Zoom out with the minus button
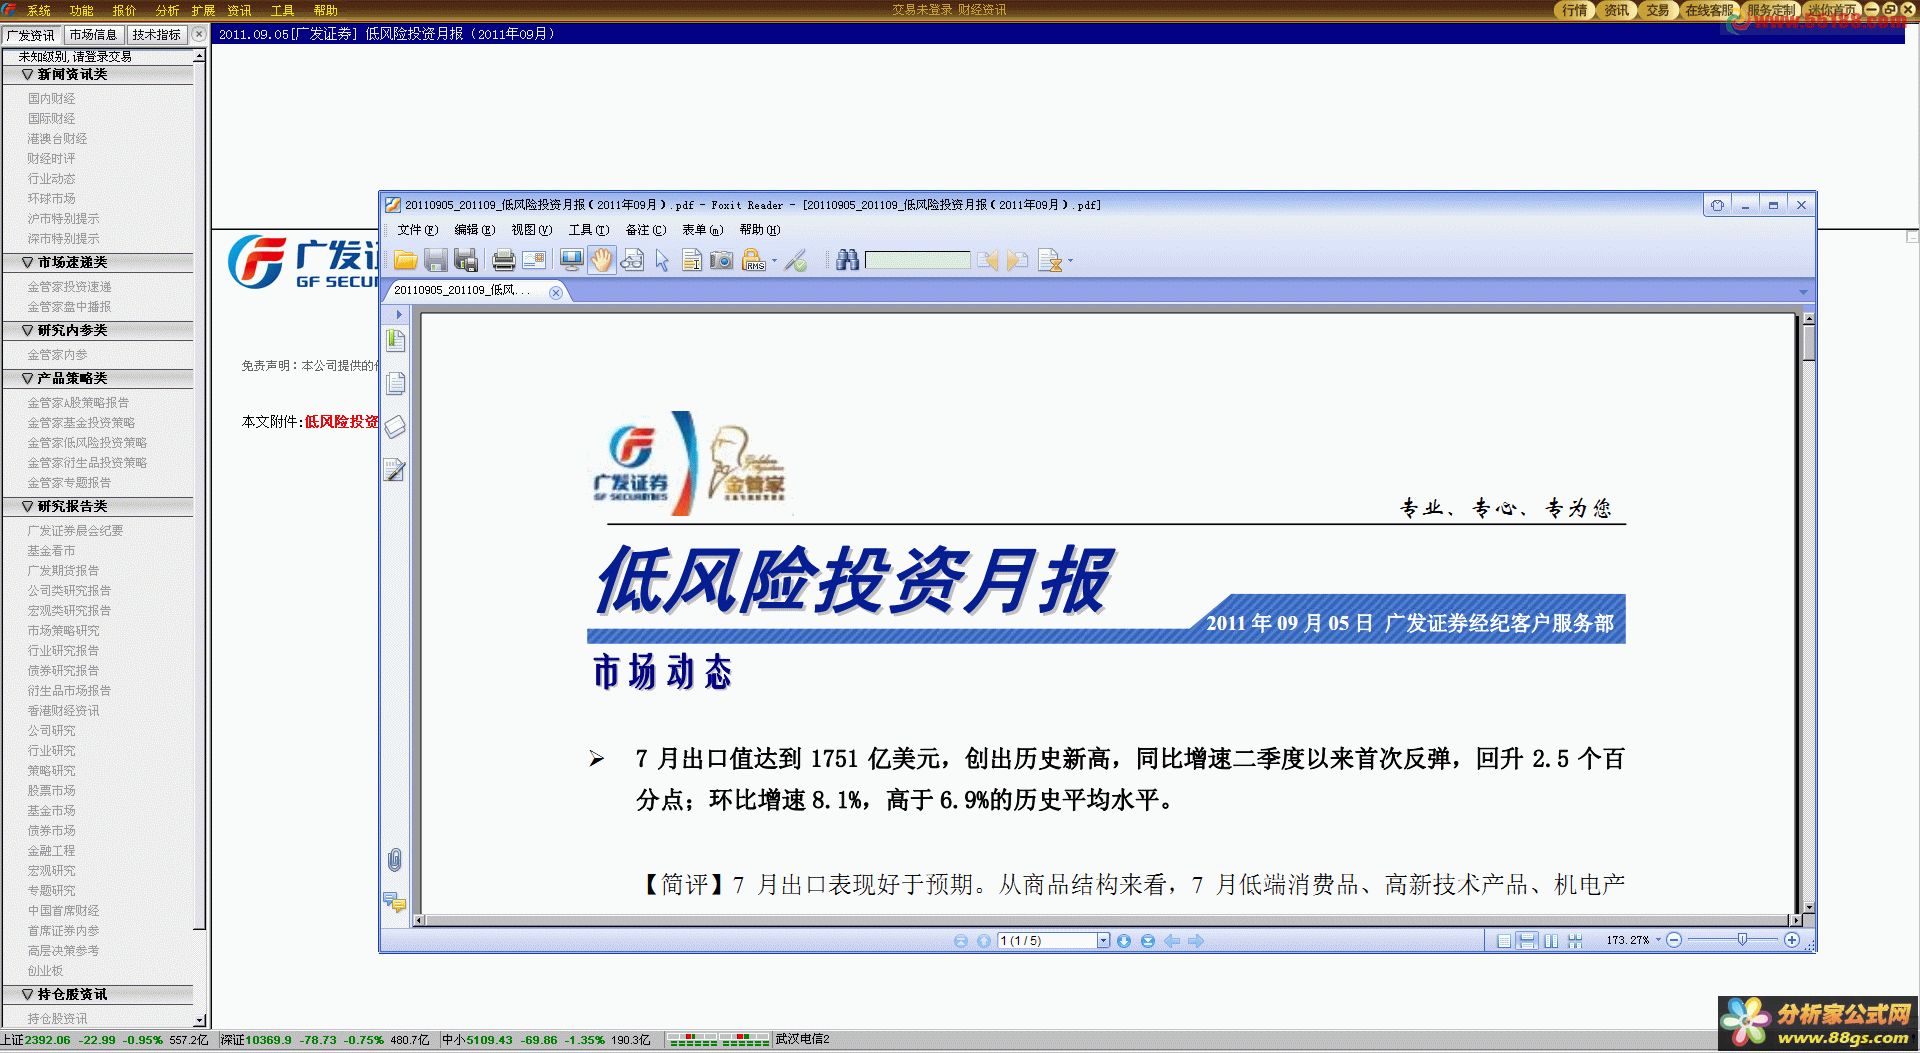The image size is (1920, 1053). tap(1674, 940)
